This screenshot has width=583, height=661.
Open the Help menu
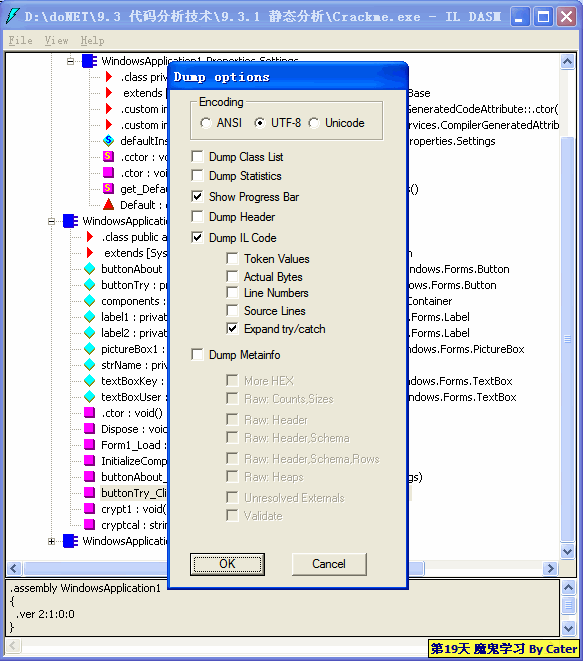tap(92, 40)
